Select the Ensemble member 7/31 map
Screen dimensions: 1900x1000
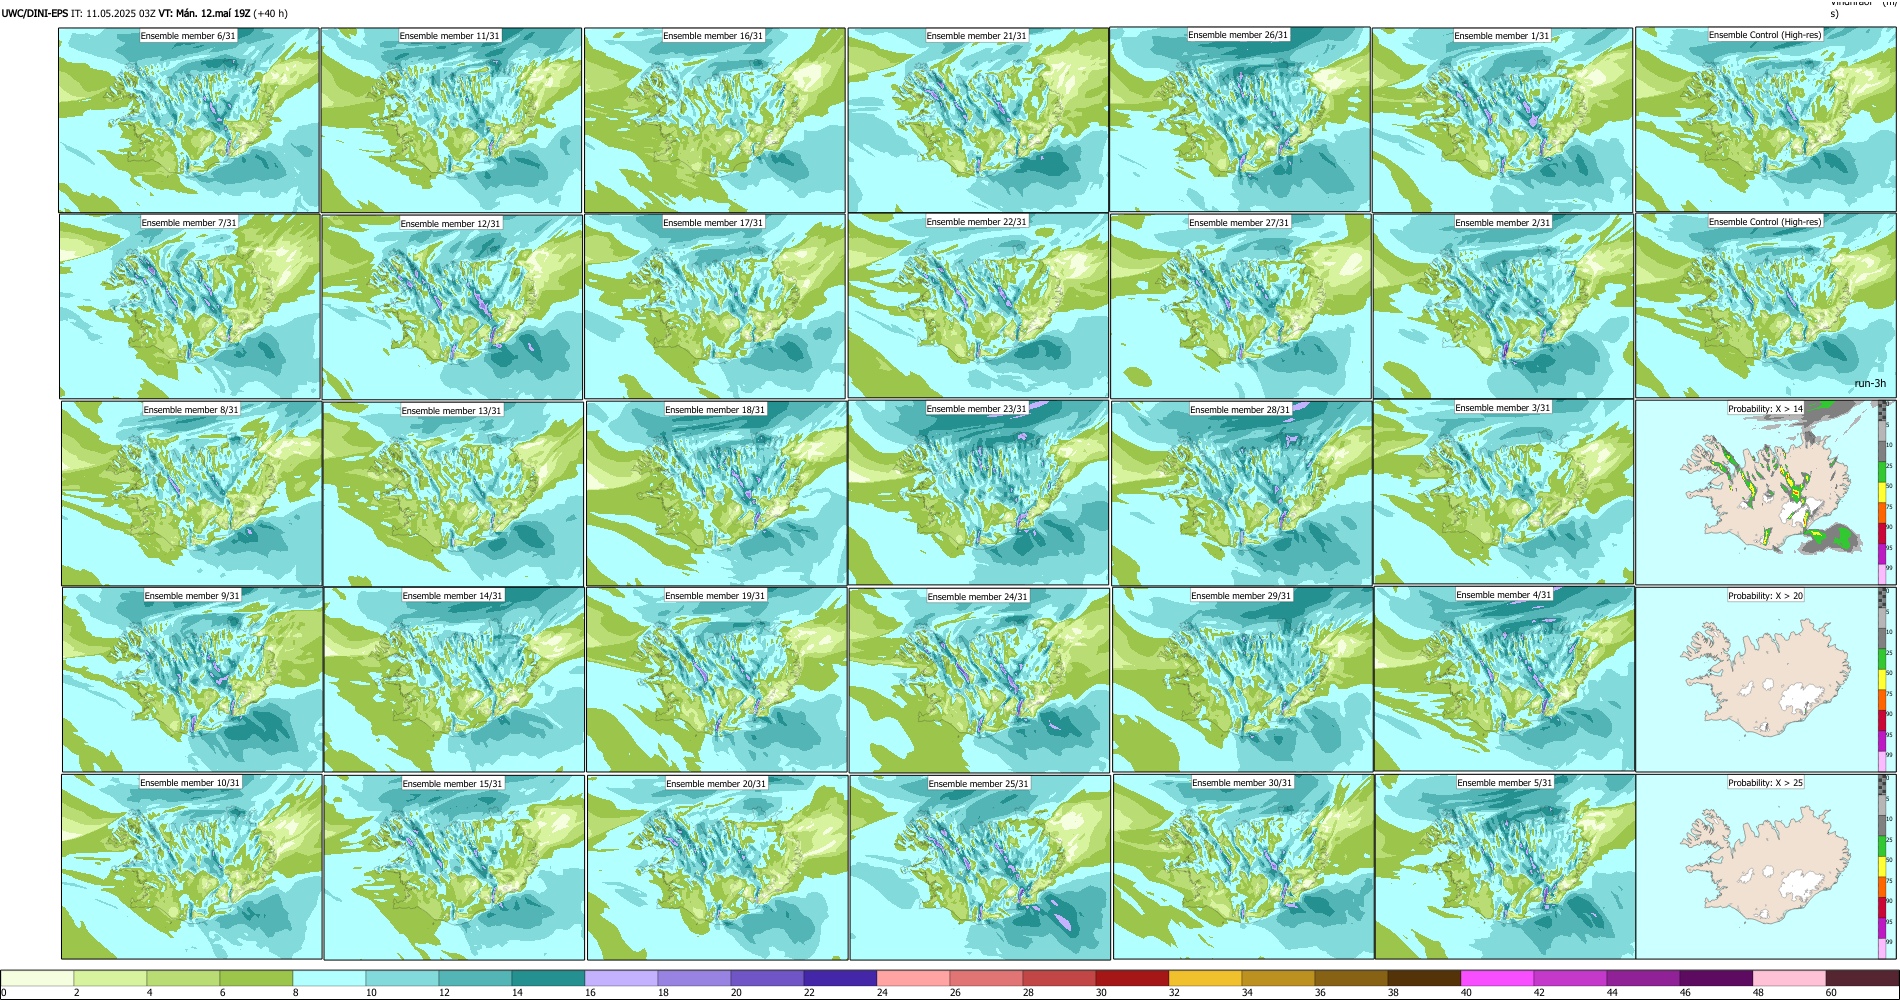[190, 307]
